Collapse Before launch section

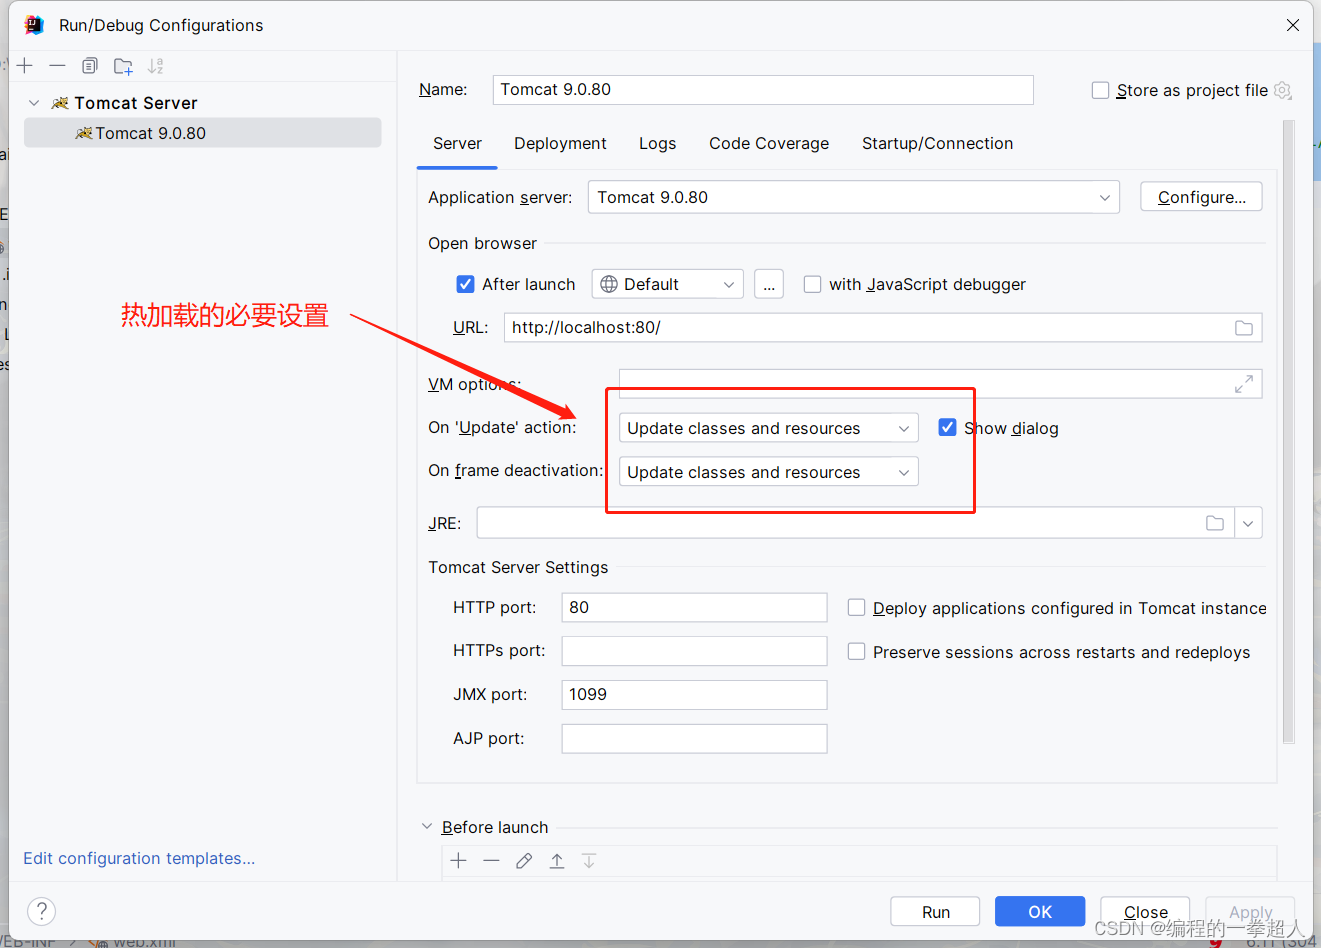[x=427, y=827]
